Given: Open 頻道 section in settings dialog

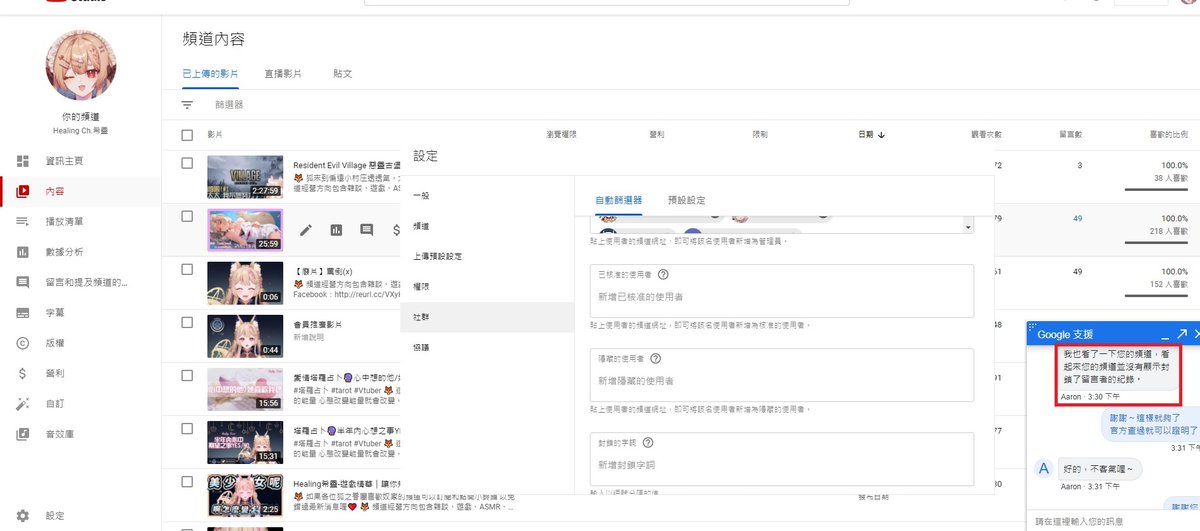Looking at the screenshot, I should (x=487, y=226).
